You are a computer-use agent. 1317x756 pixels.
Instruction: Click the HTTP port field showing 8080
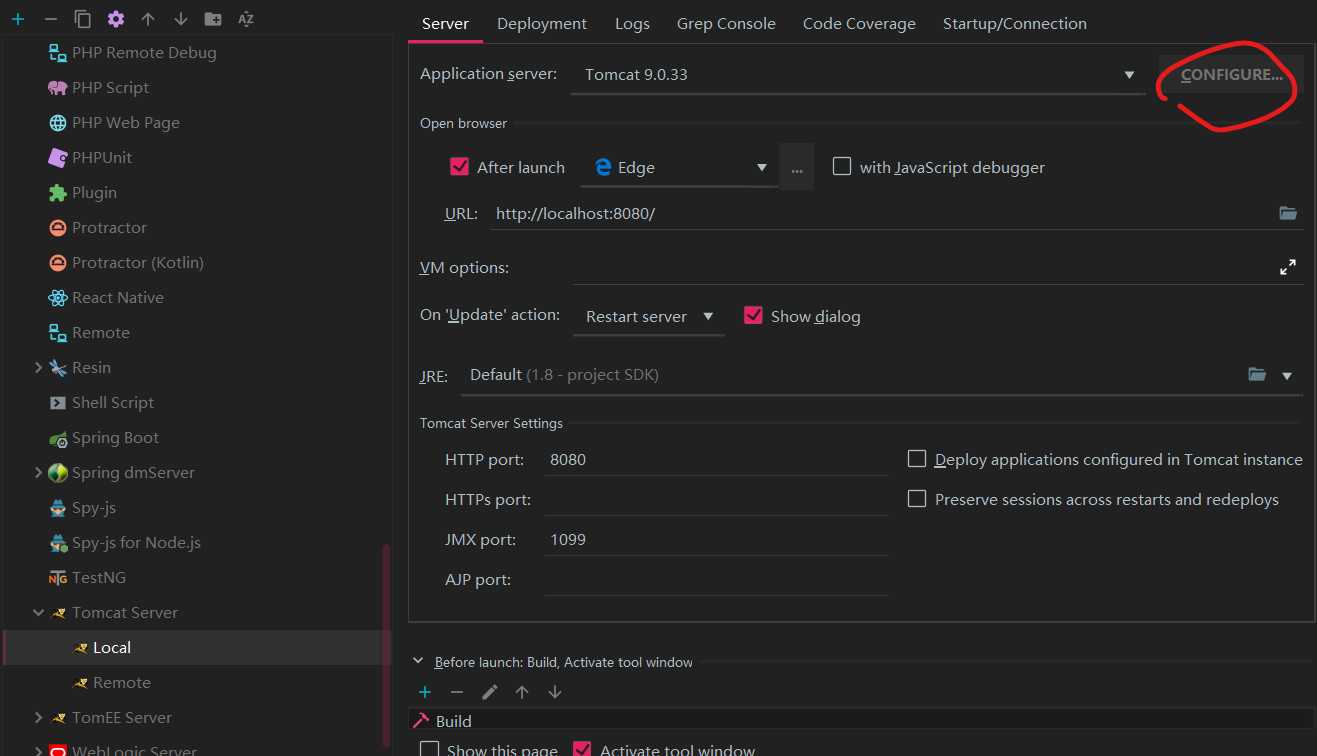[716, 460]
